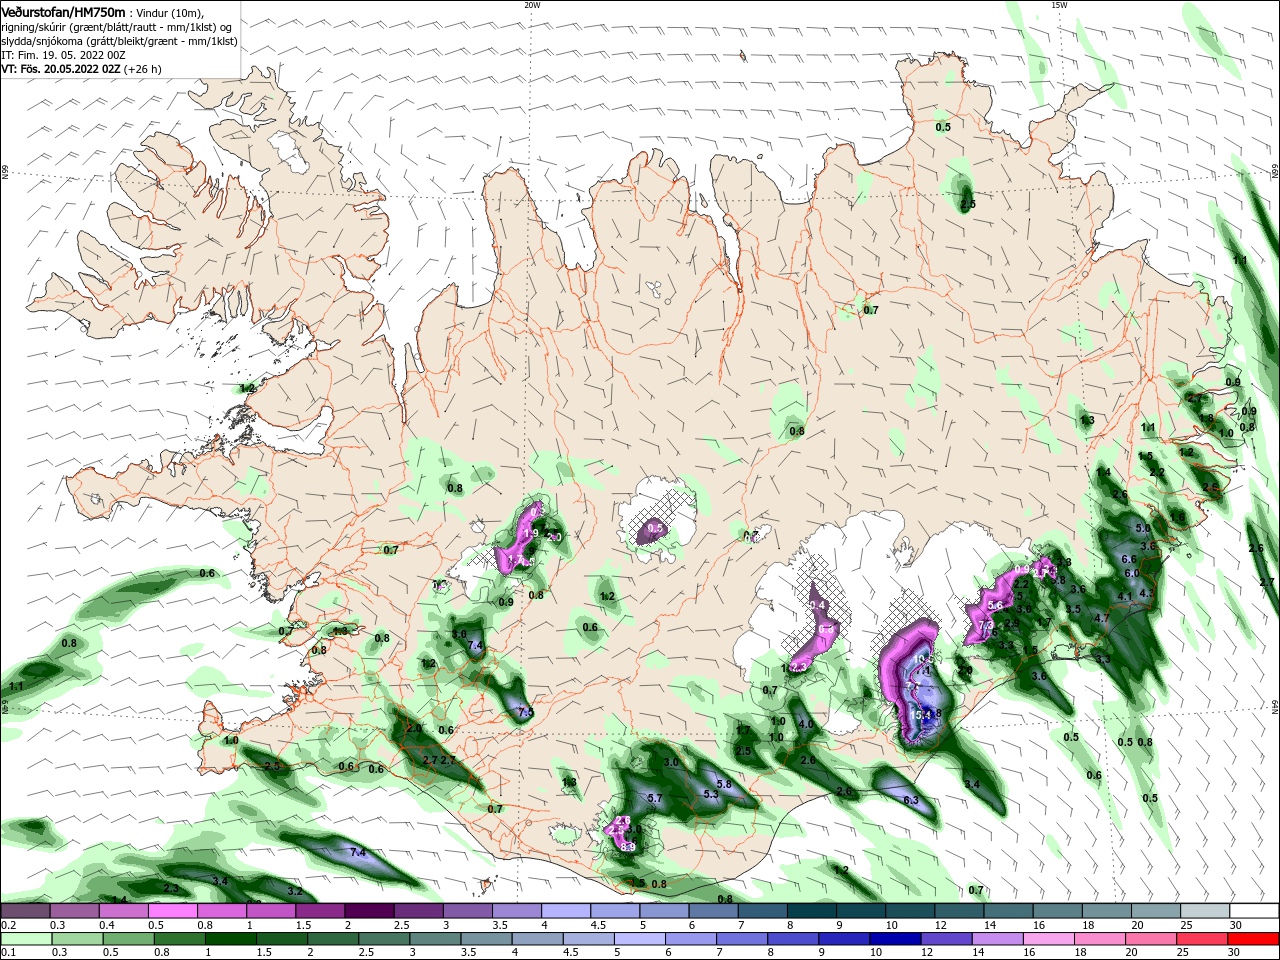Click the grey-green swatch at 3 on rain scale

(435, 939)
